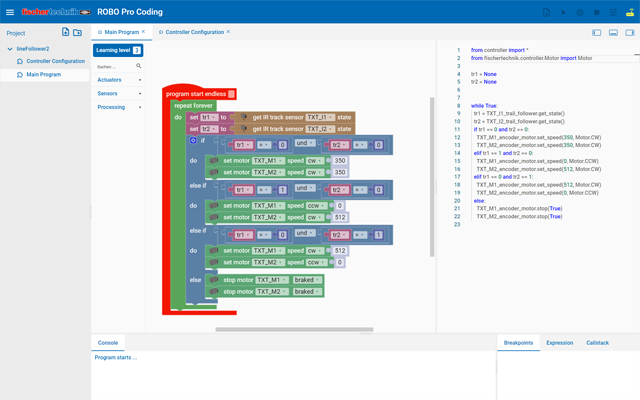
Task: Expand the Processing block category
Action: [119, 107]
